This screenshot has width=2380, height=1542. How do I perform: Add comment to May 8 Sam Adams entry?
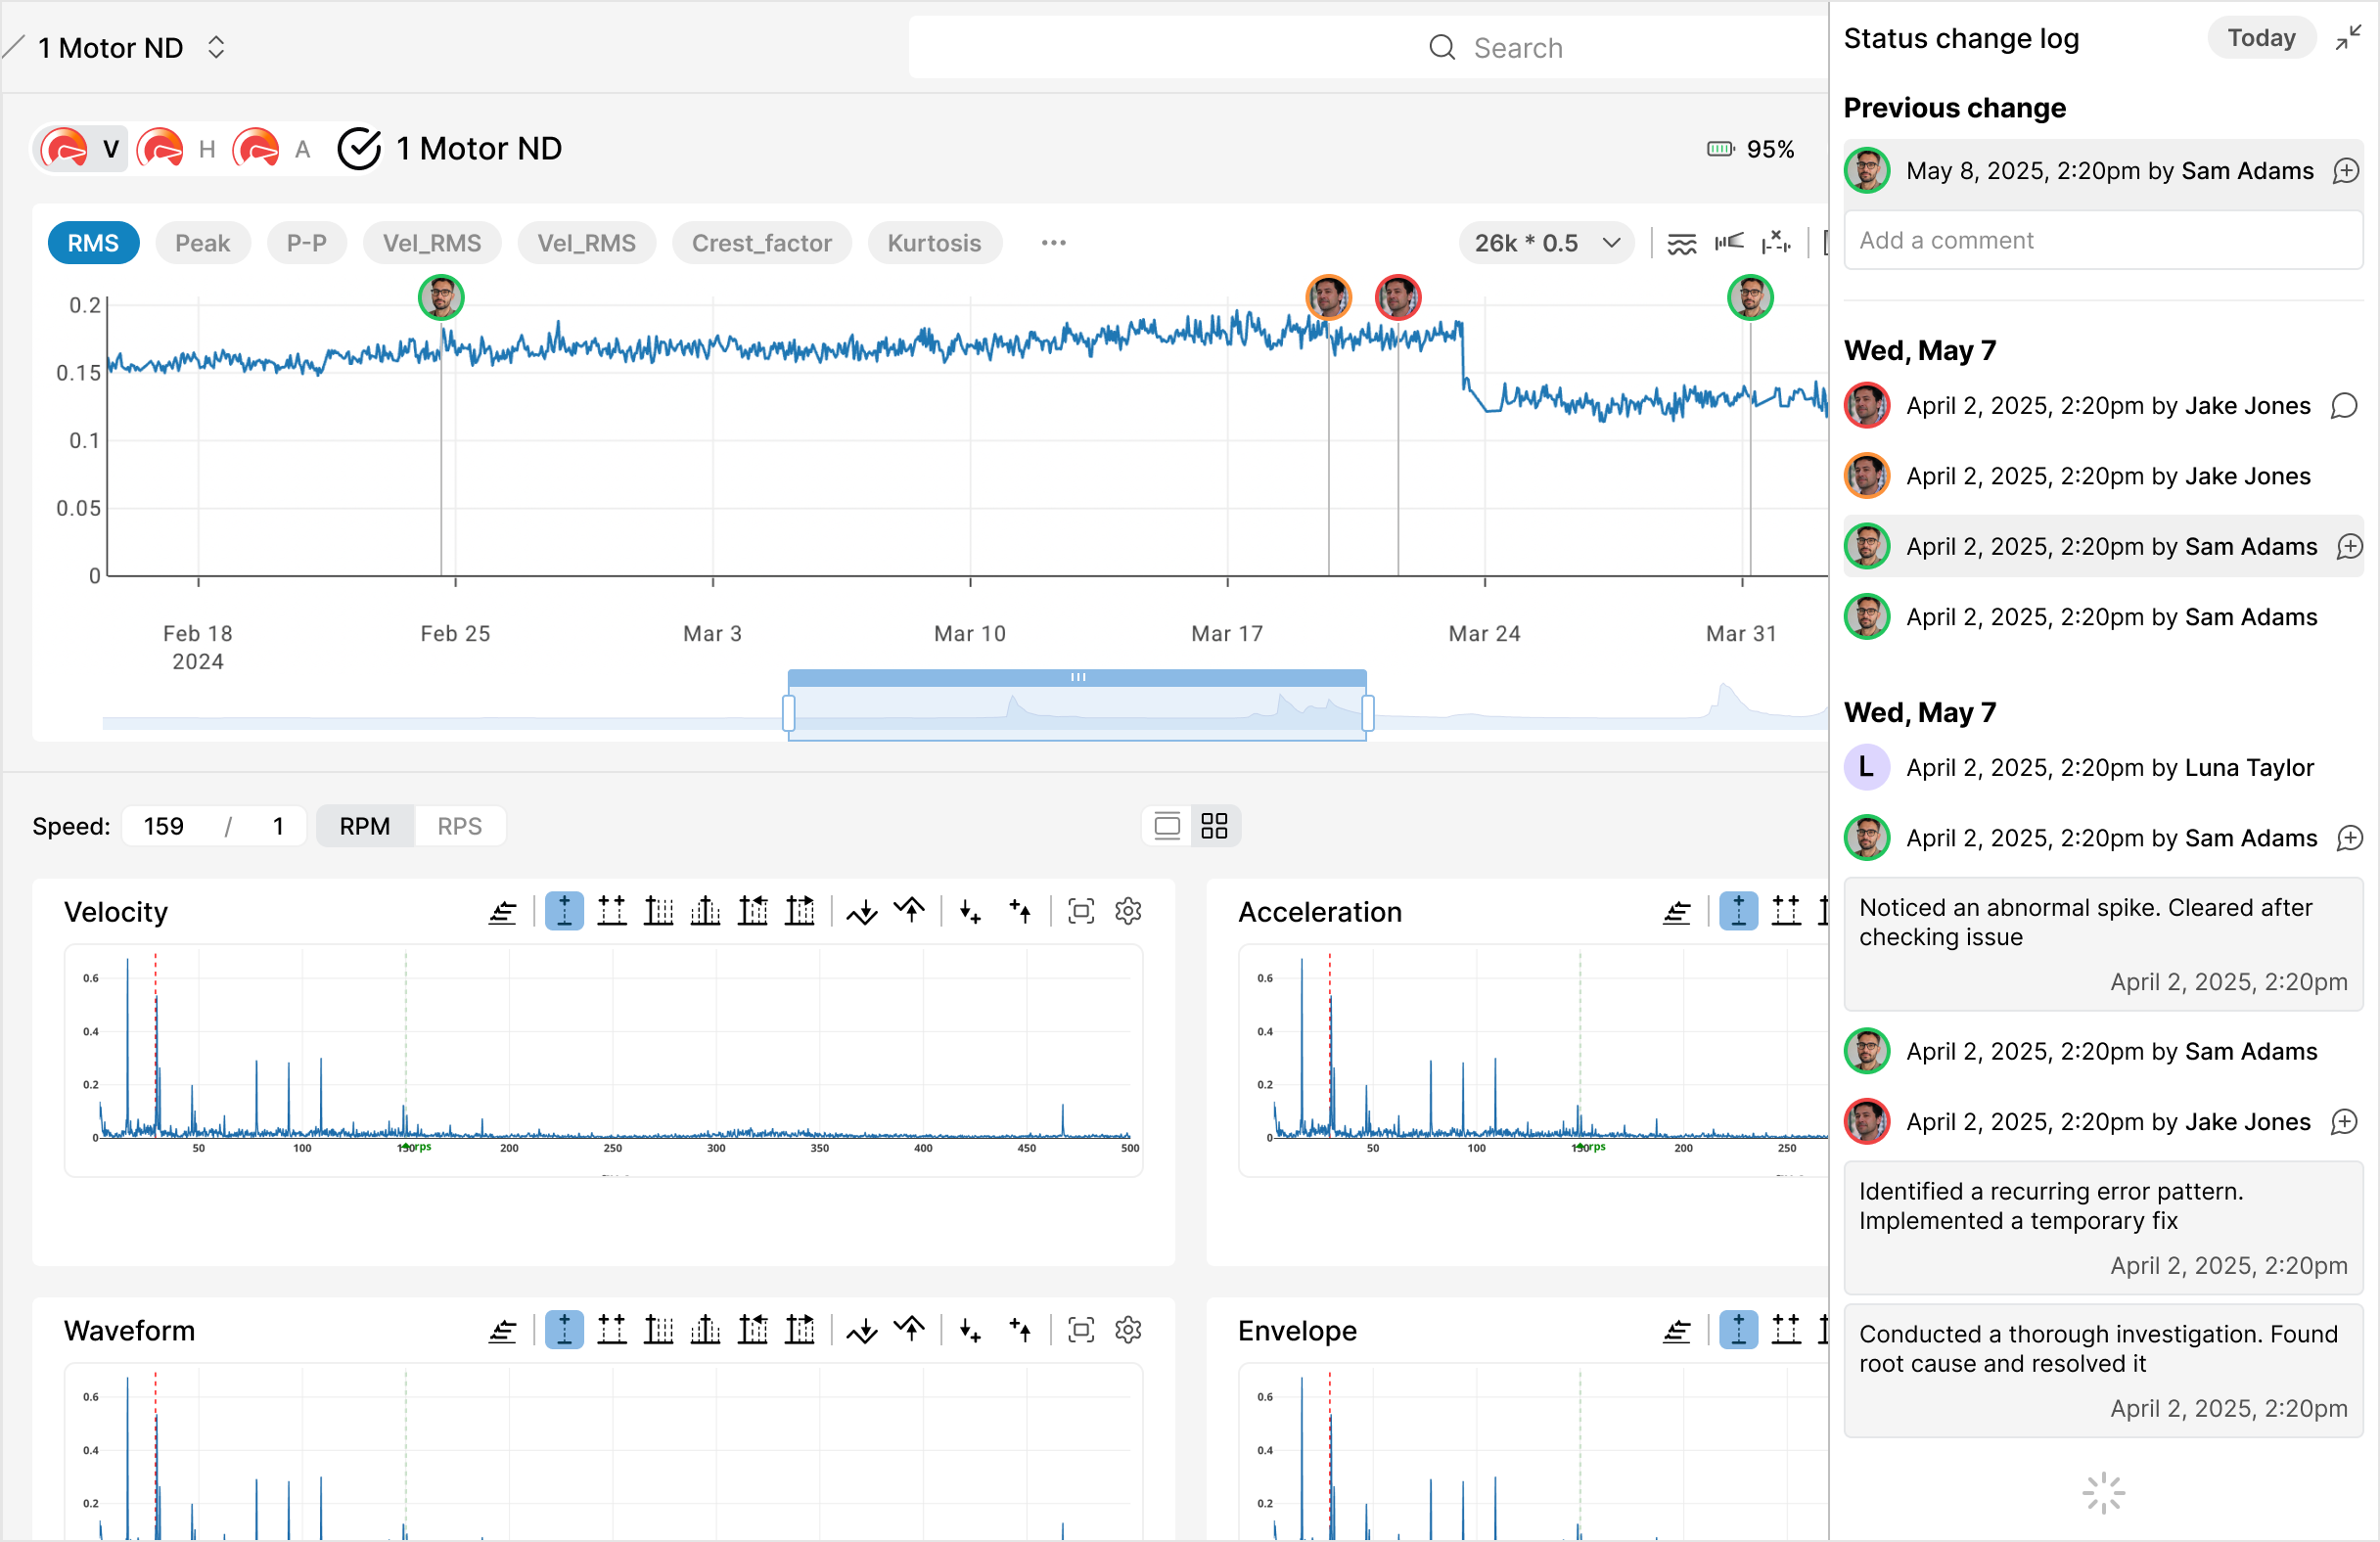[x=2345, y=171]
